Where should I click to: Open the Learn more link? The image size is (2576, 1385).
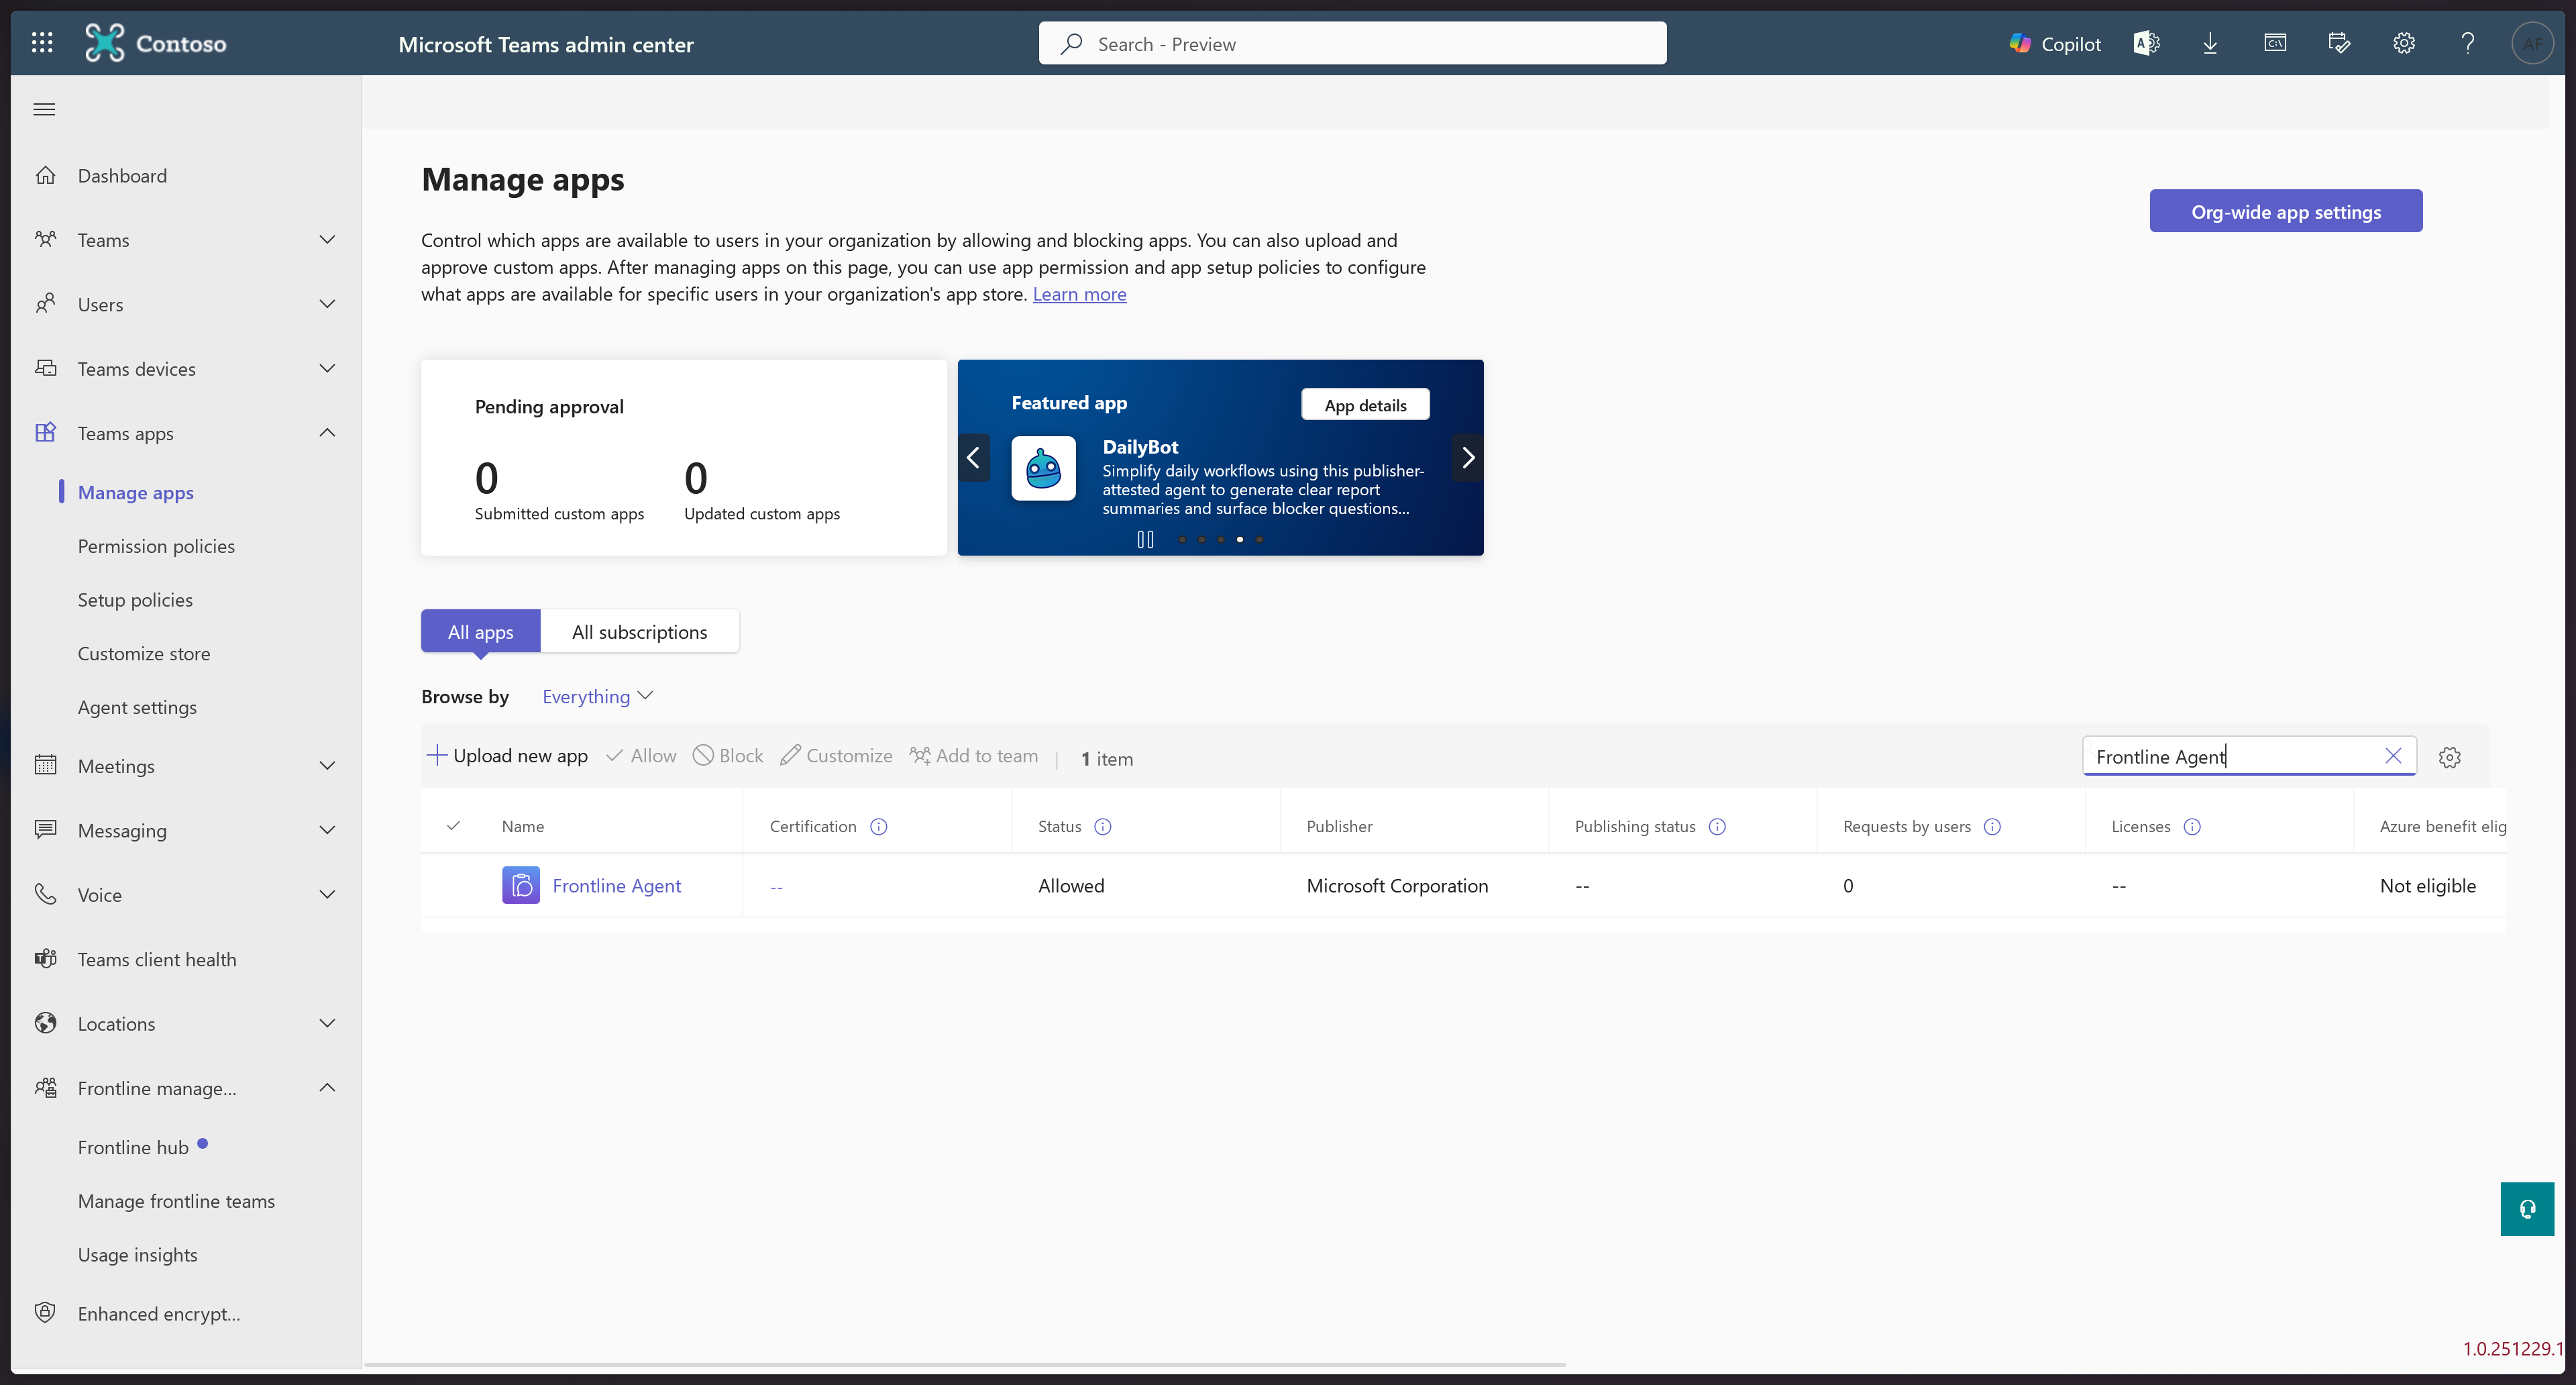pos(1079,294)
